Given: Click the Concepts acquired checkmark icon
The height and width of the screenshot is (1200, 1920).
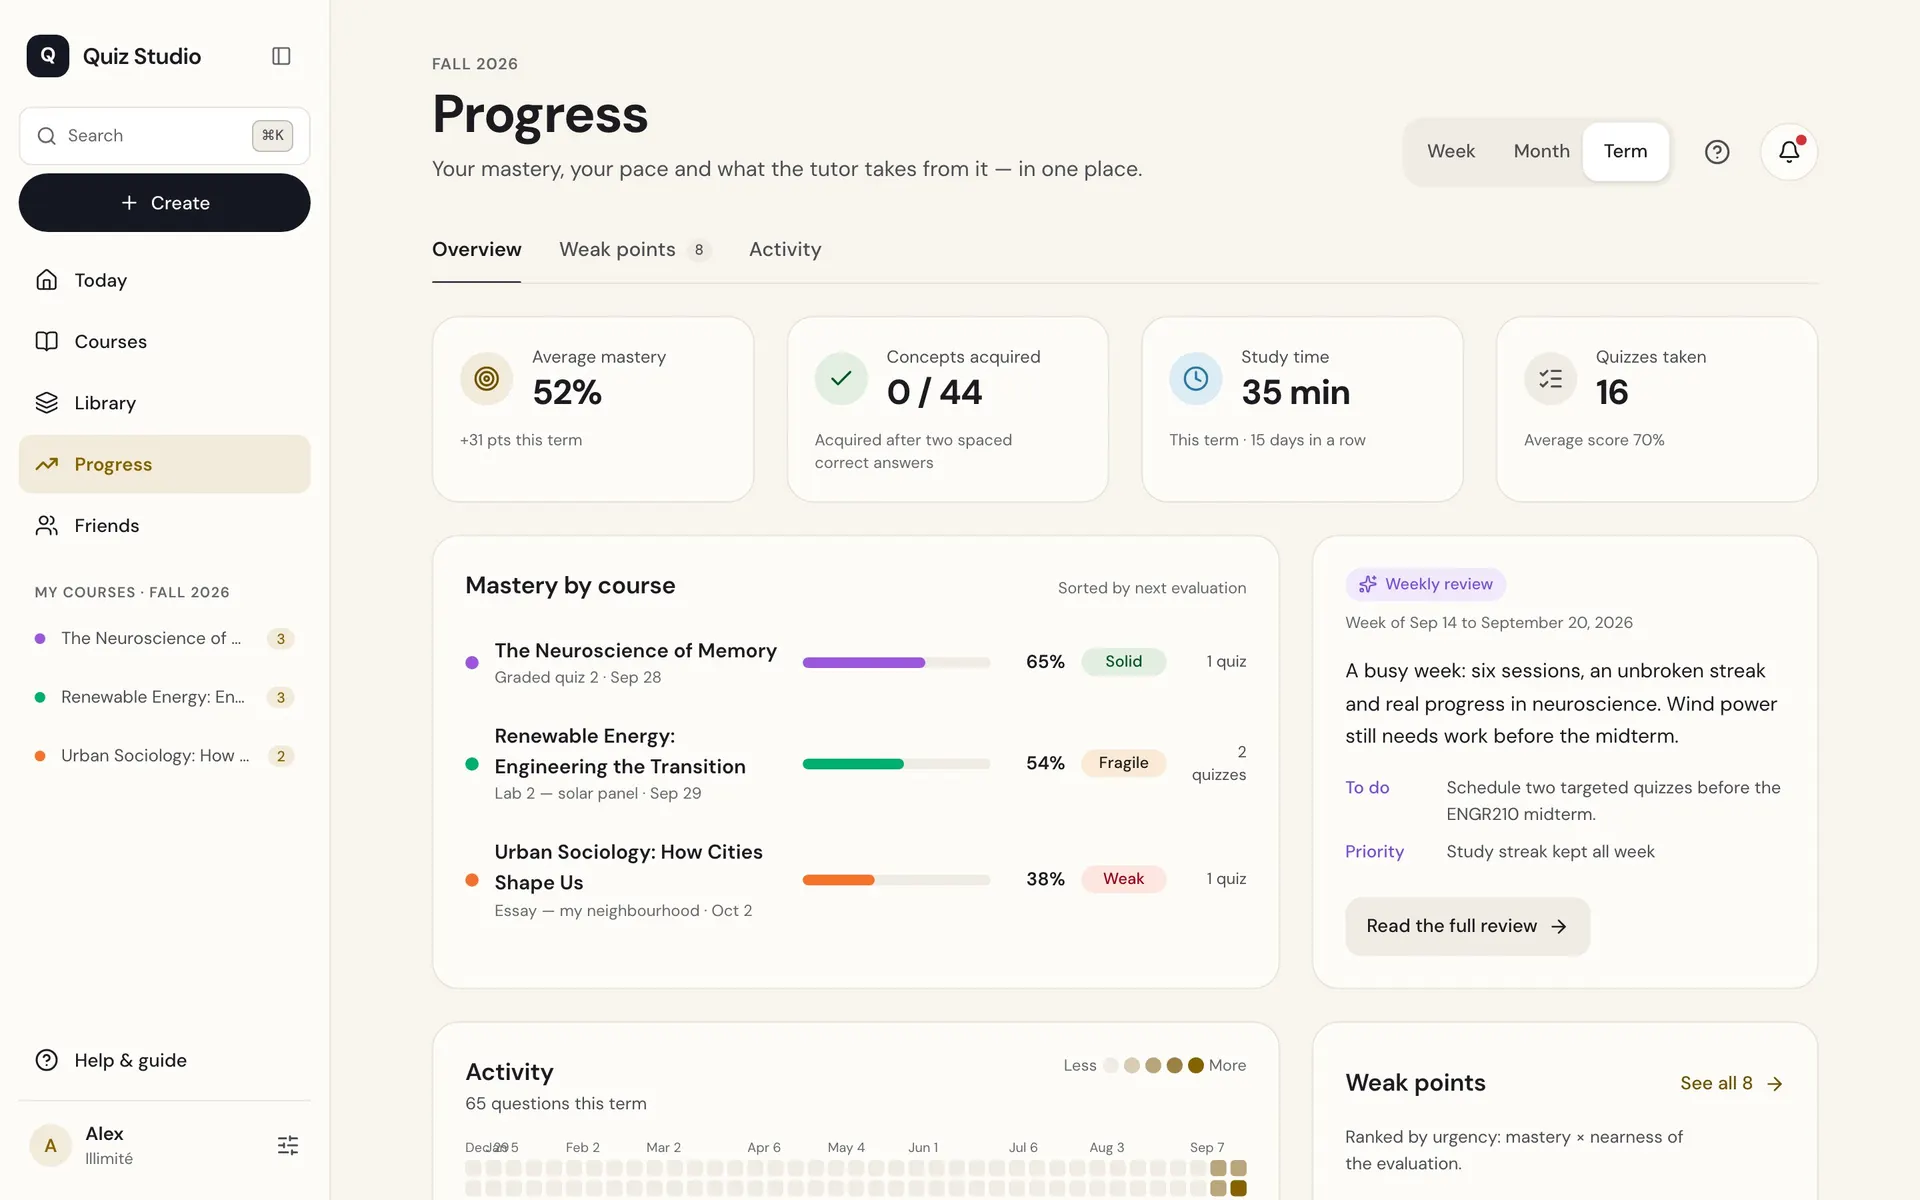Looking at the screenshot, I should (841, 379).
